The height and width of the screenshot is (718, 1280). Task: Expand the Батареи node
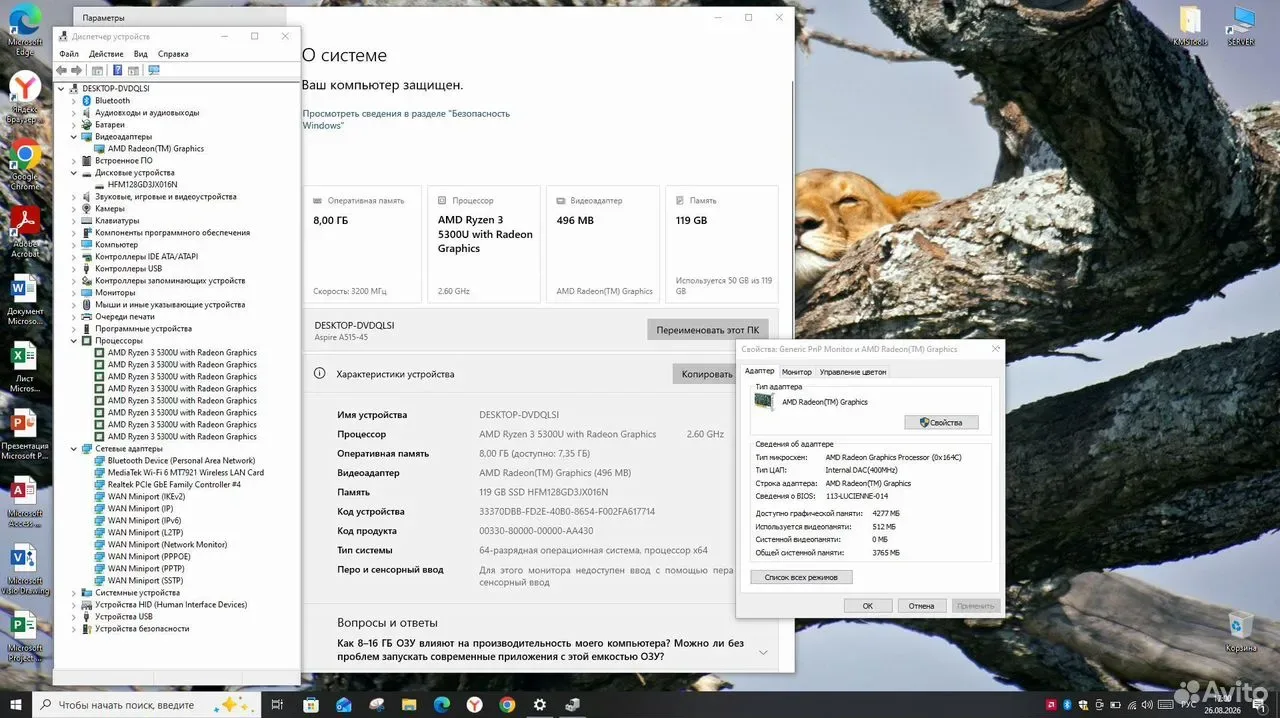click(73, 124)
